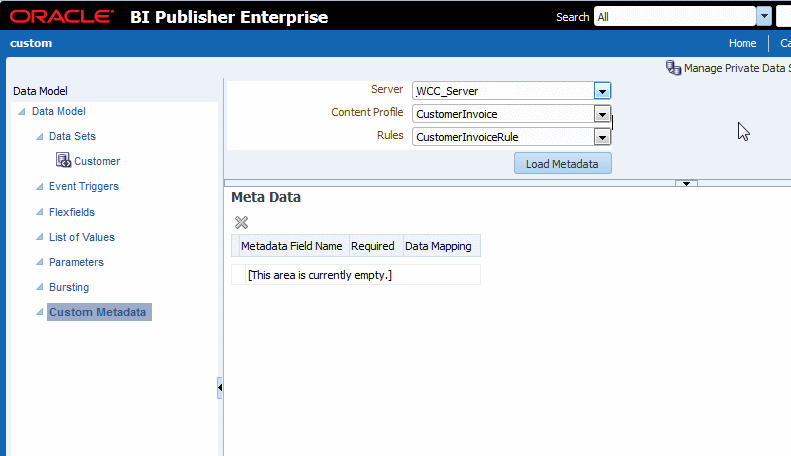Image resolution: width=791 pixels, height=456 pixels.
Task: Collapse the top pane with splitter arrow
Action: pos(686,184)
